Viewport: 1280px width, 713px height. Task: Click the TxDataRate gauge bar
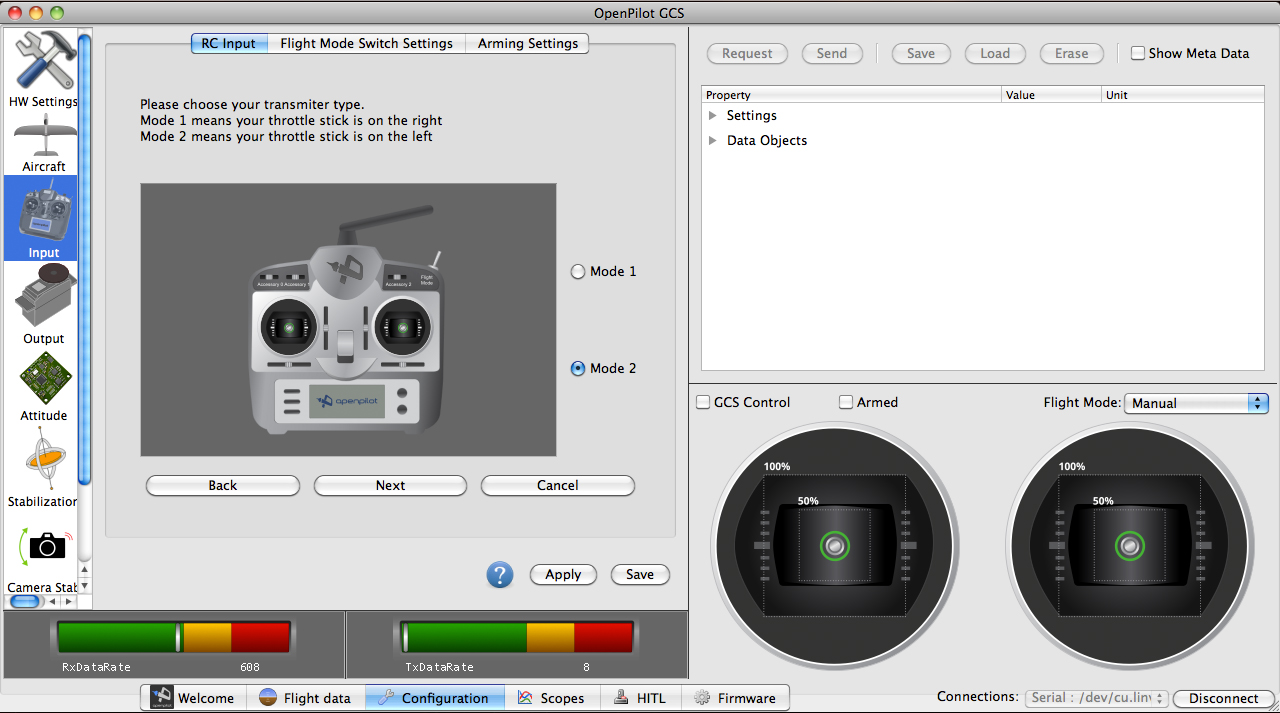[517, 637]
